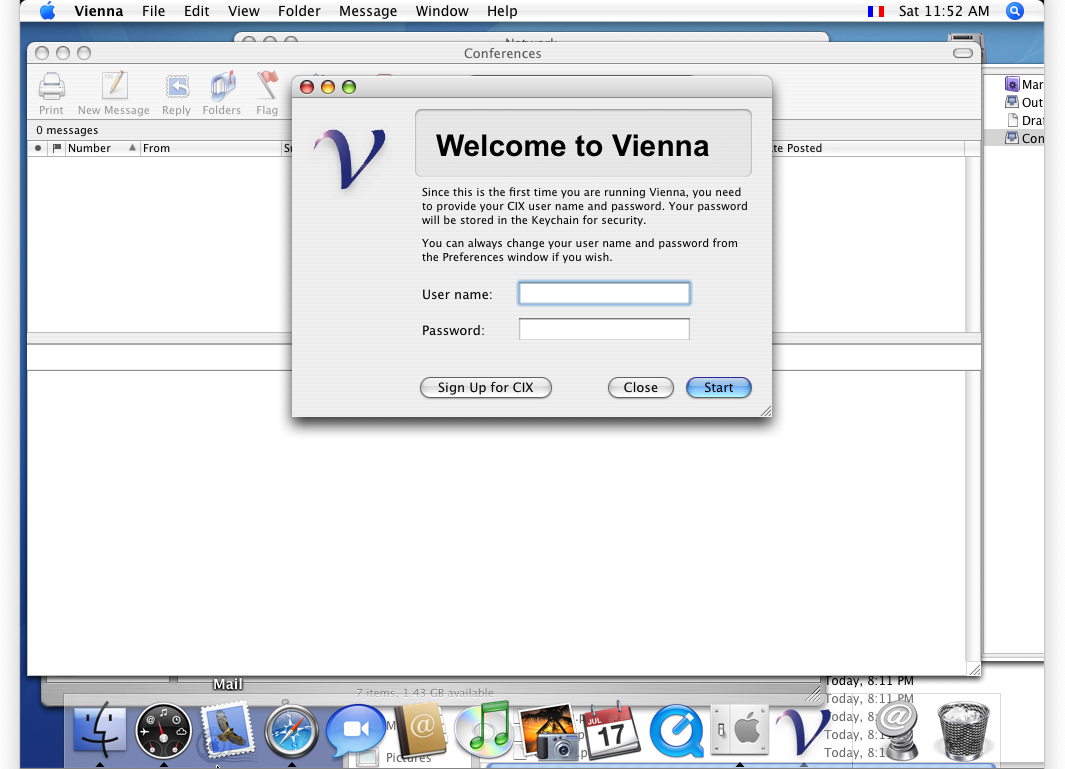
Task: Open the Folders toolbar icon
Action: pos(222,86)
